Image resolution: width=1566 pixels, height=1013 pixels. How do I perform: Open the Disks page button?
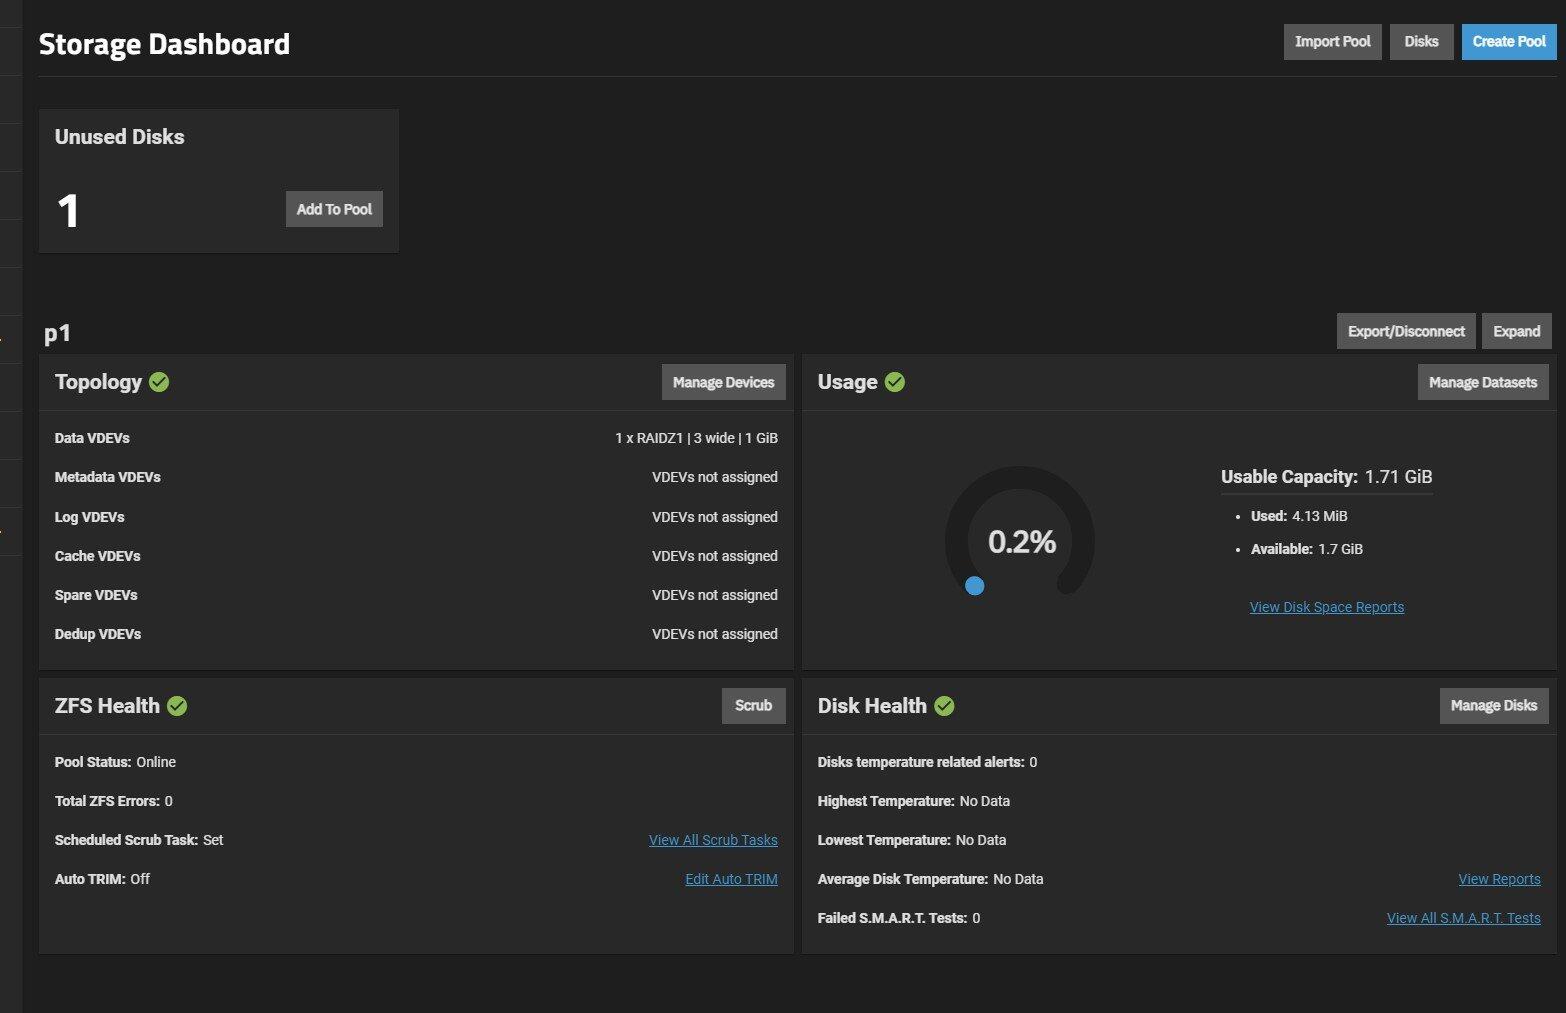click(1421, 42)
